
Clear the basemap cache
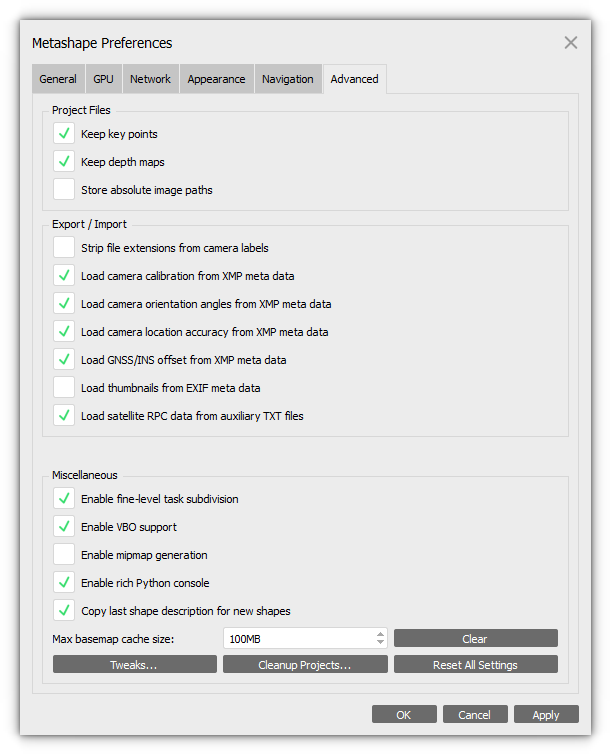[x=476, y=638]
